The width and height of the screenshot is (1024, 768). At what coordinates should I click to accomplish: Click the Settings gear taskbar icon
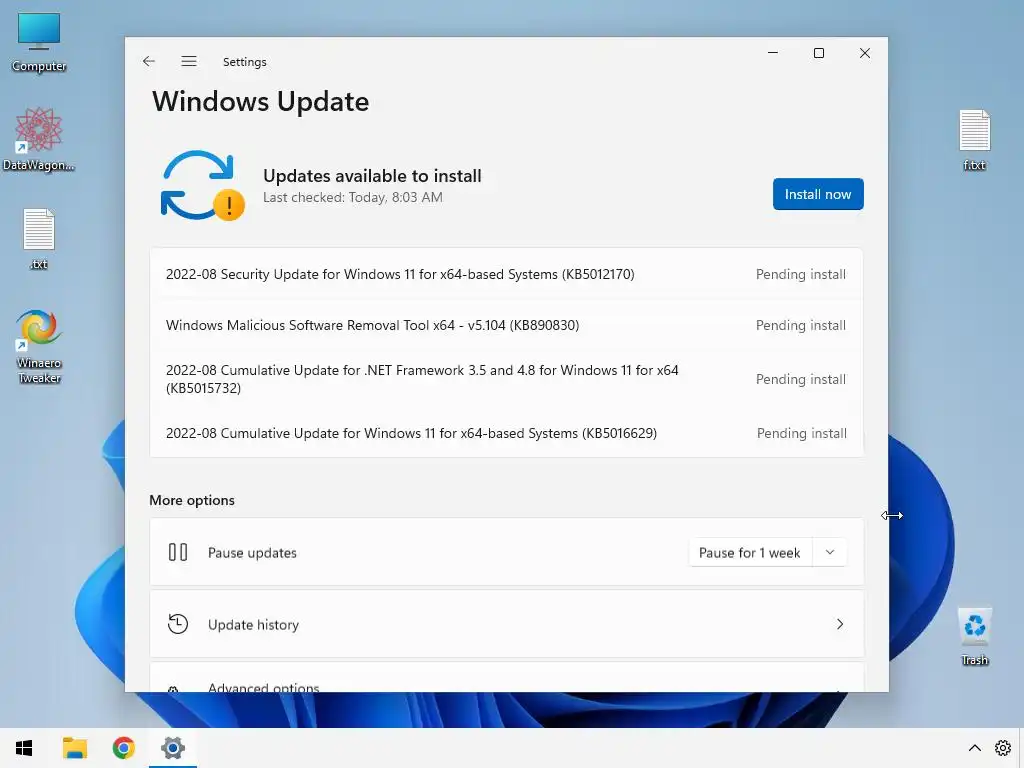[x=173, y=748]
